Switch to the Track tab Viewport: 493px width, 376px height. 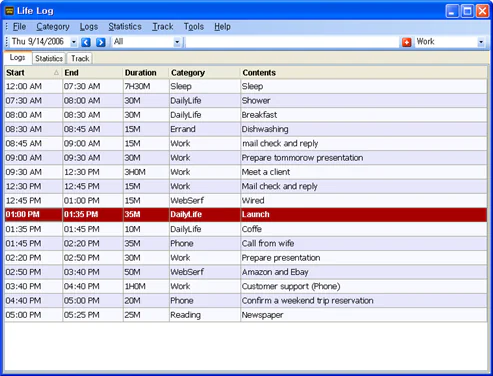click(80, 59)
